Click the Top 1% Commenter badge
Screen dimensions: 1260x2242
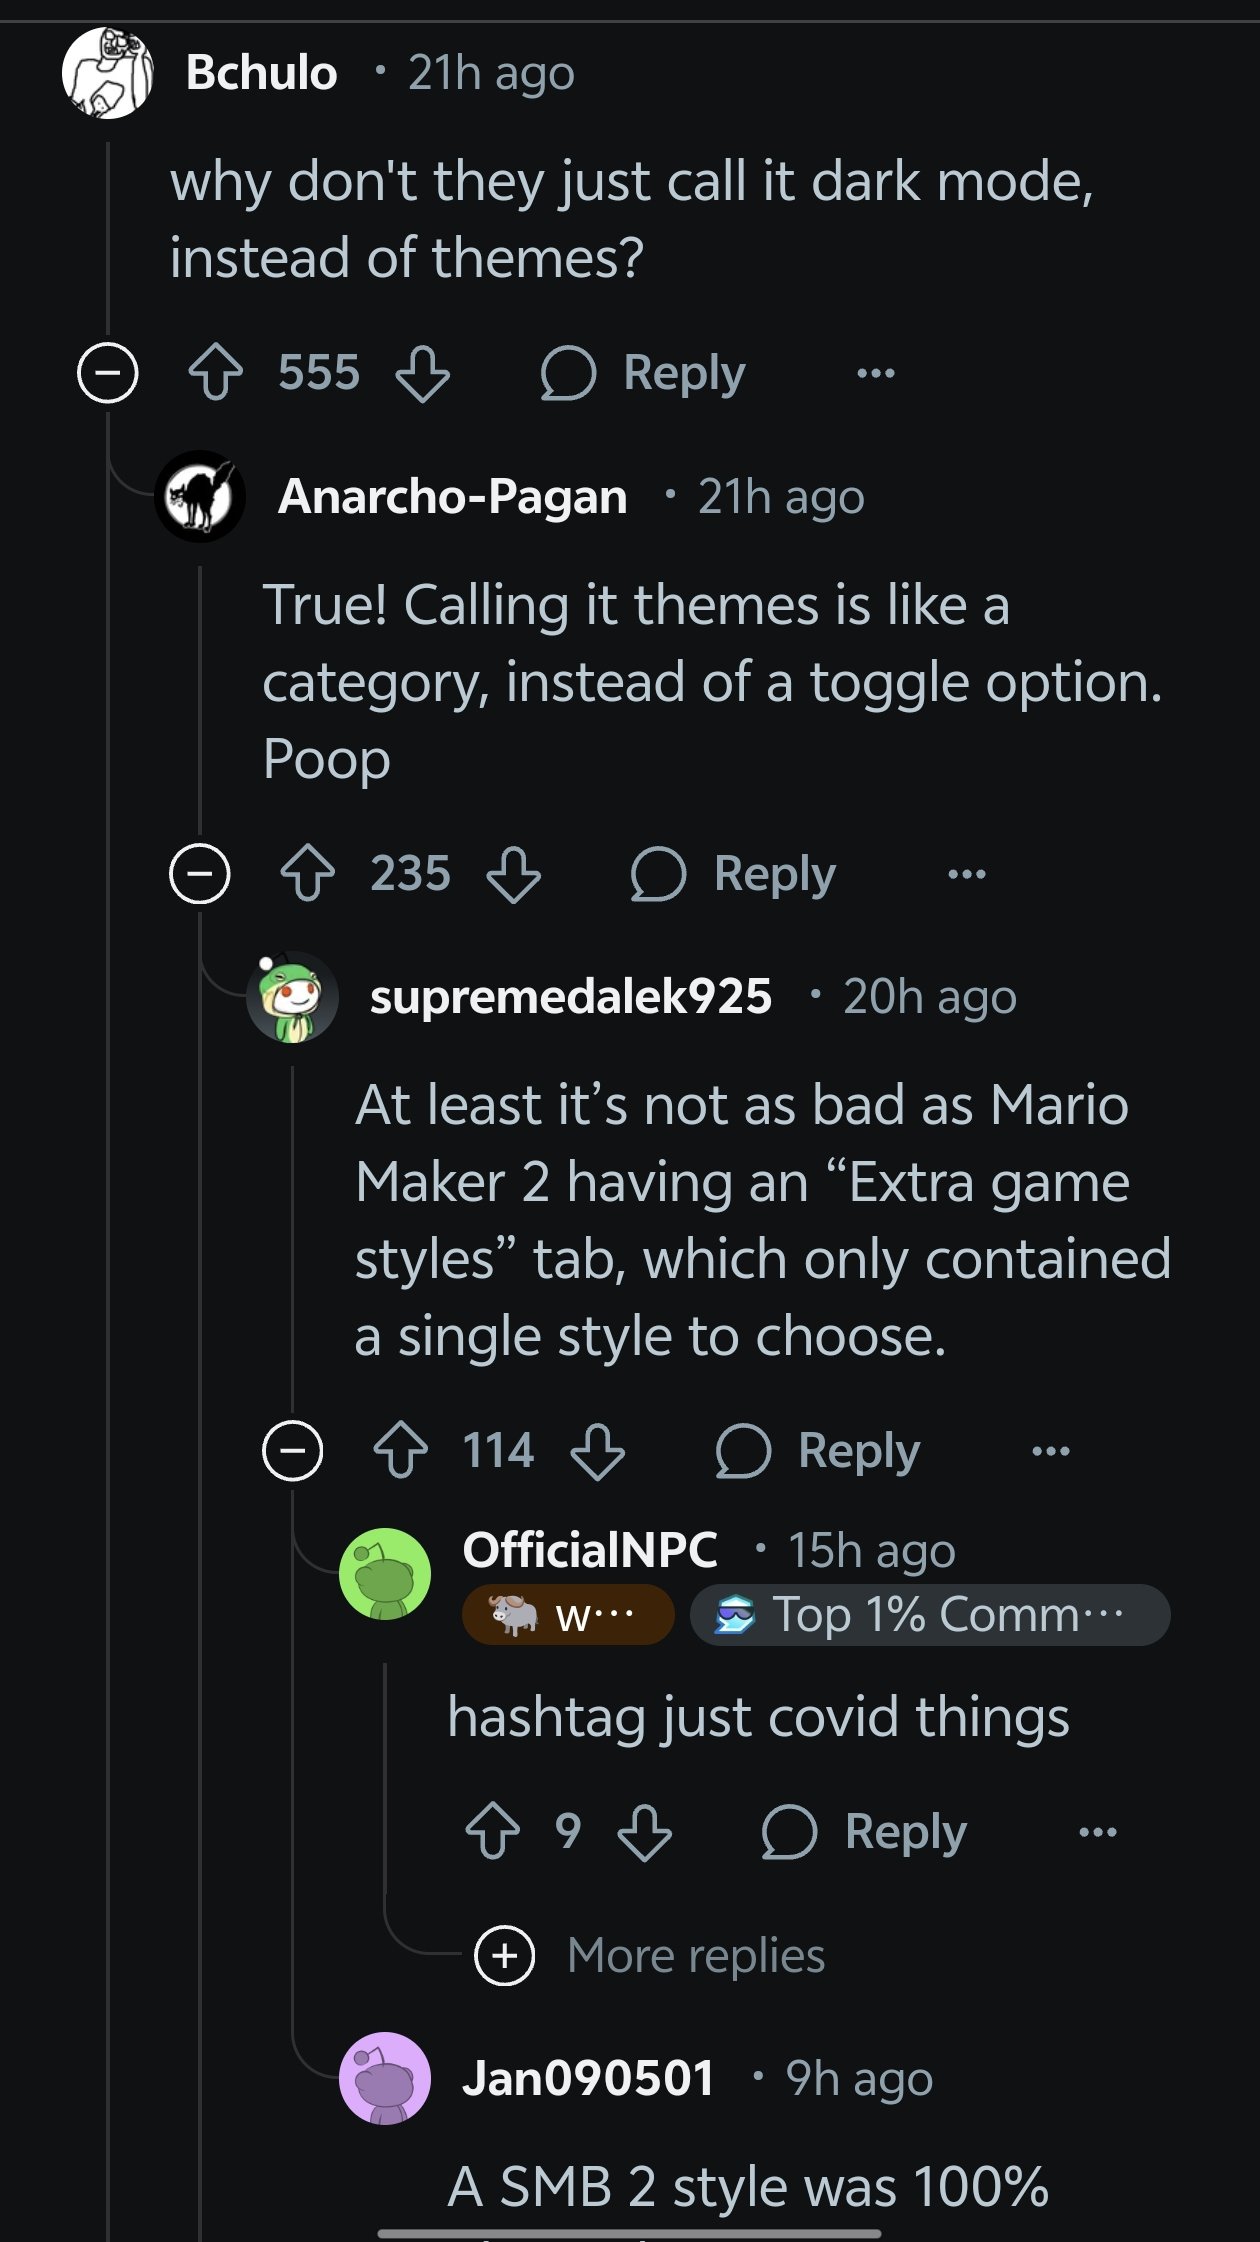[x=929, y=1615]
